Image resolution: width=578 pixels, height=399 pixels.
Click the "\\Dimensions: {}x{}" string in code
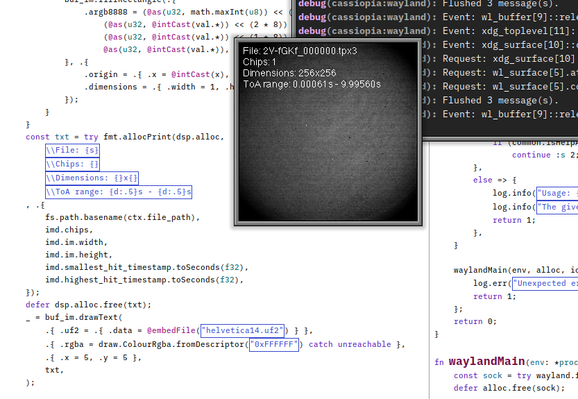pos(92,178)
